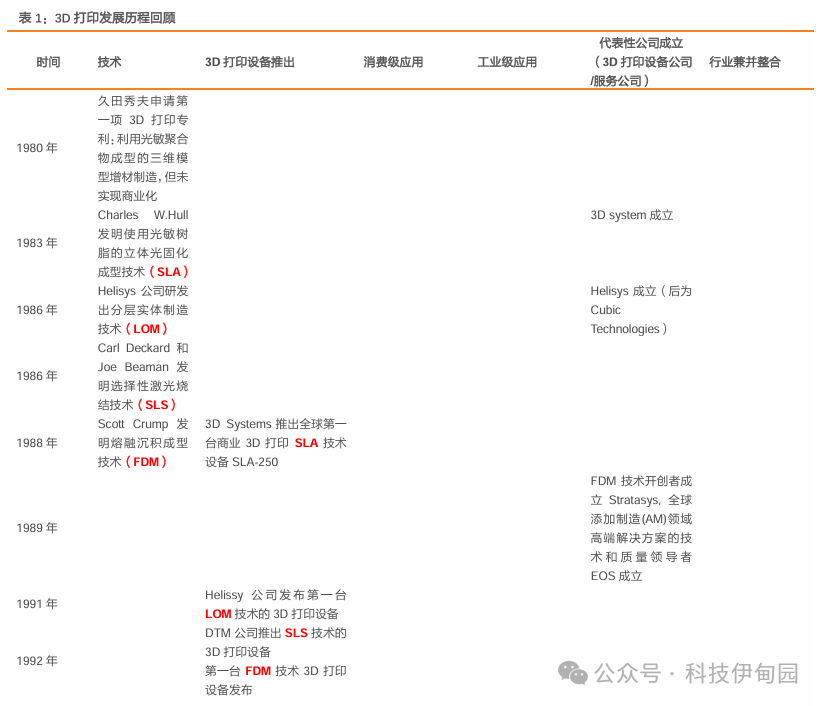Click "1986 年" in the Helisys LOM row
The image size is (825, 706).
(x=37, y=310)
